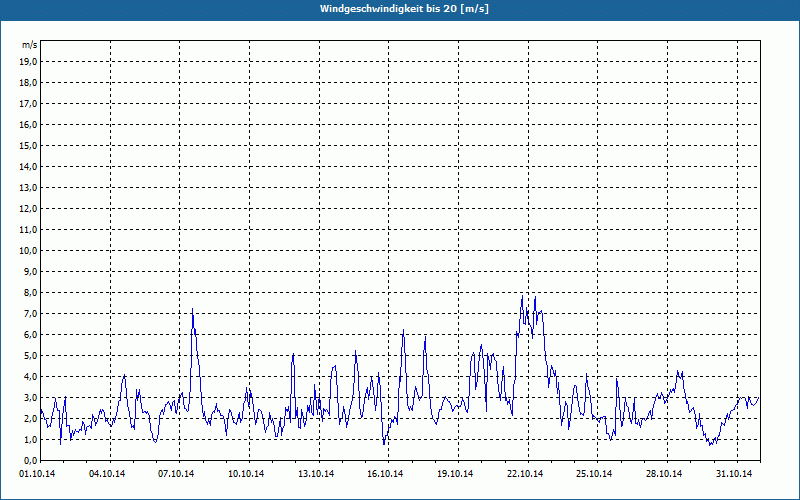Click the wind peak just after 07.10.14
Screen dimensions: 800x500
(192, 310)
